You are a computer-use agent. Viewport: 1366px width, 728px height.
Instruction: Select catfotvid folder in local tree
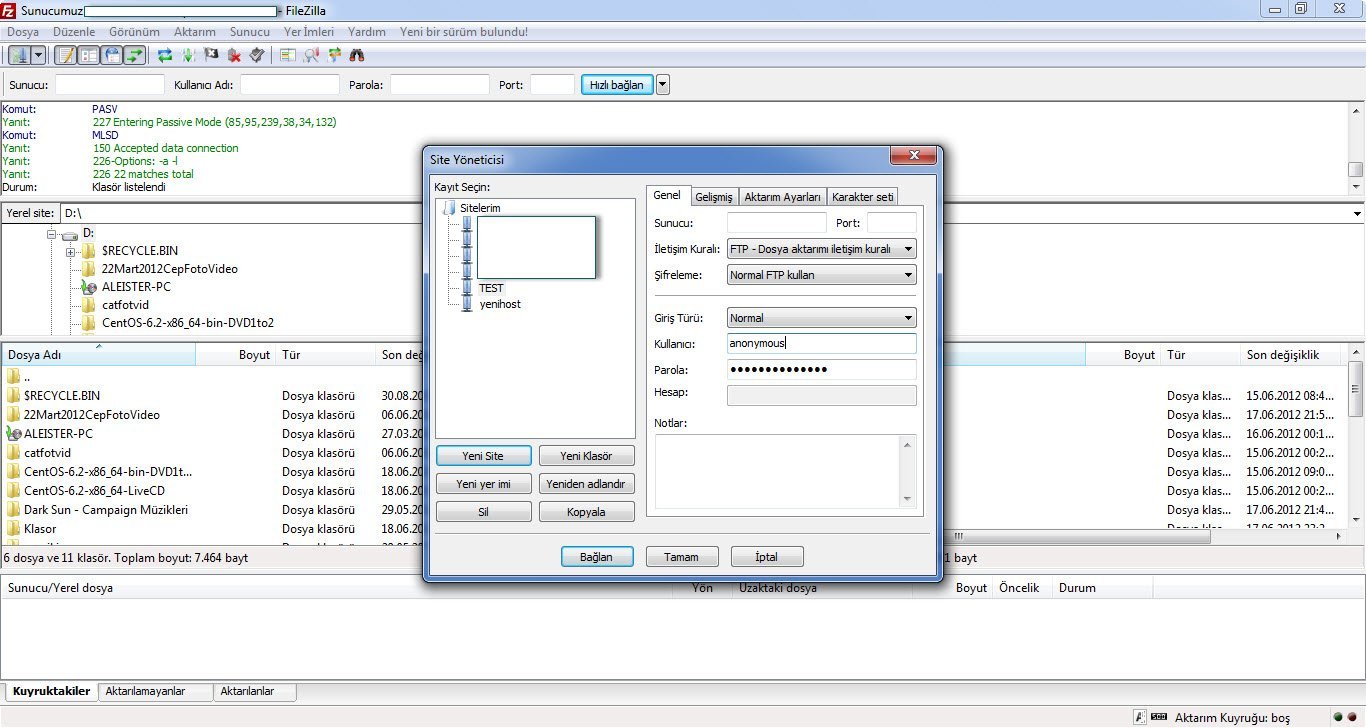point(125,305)
